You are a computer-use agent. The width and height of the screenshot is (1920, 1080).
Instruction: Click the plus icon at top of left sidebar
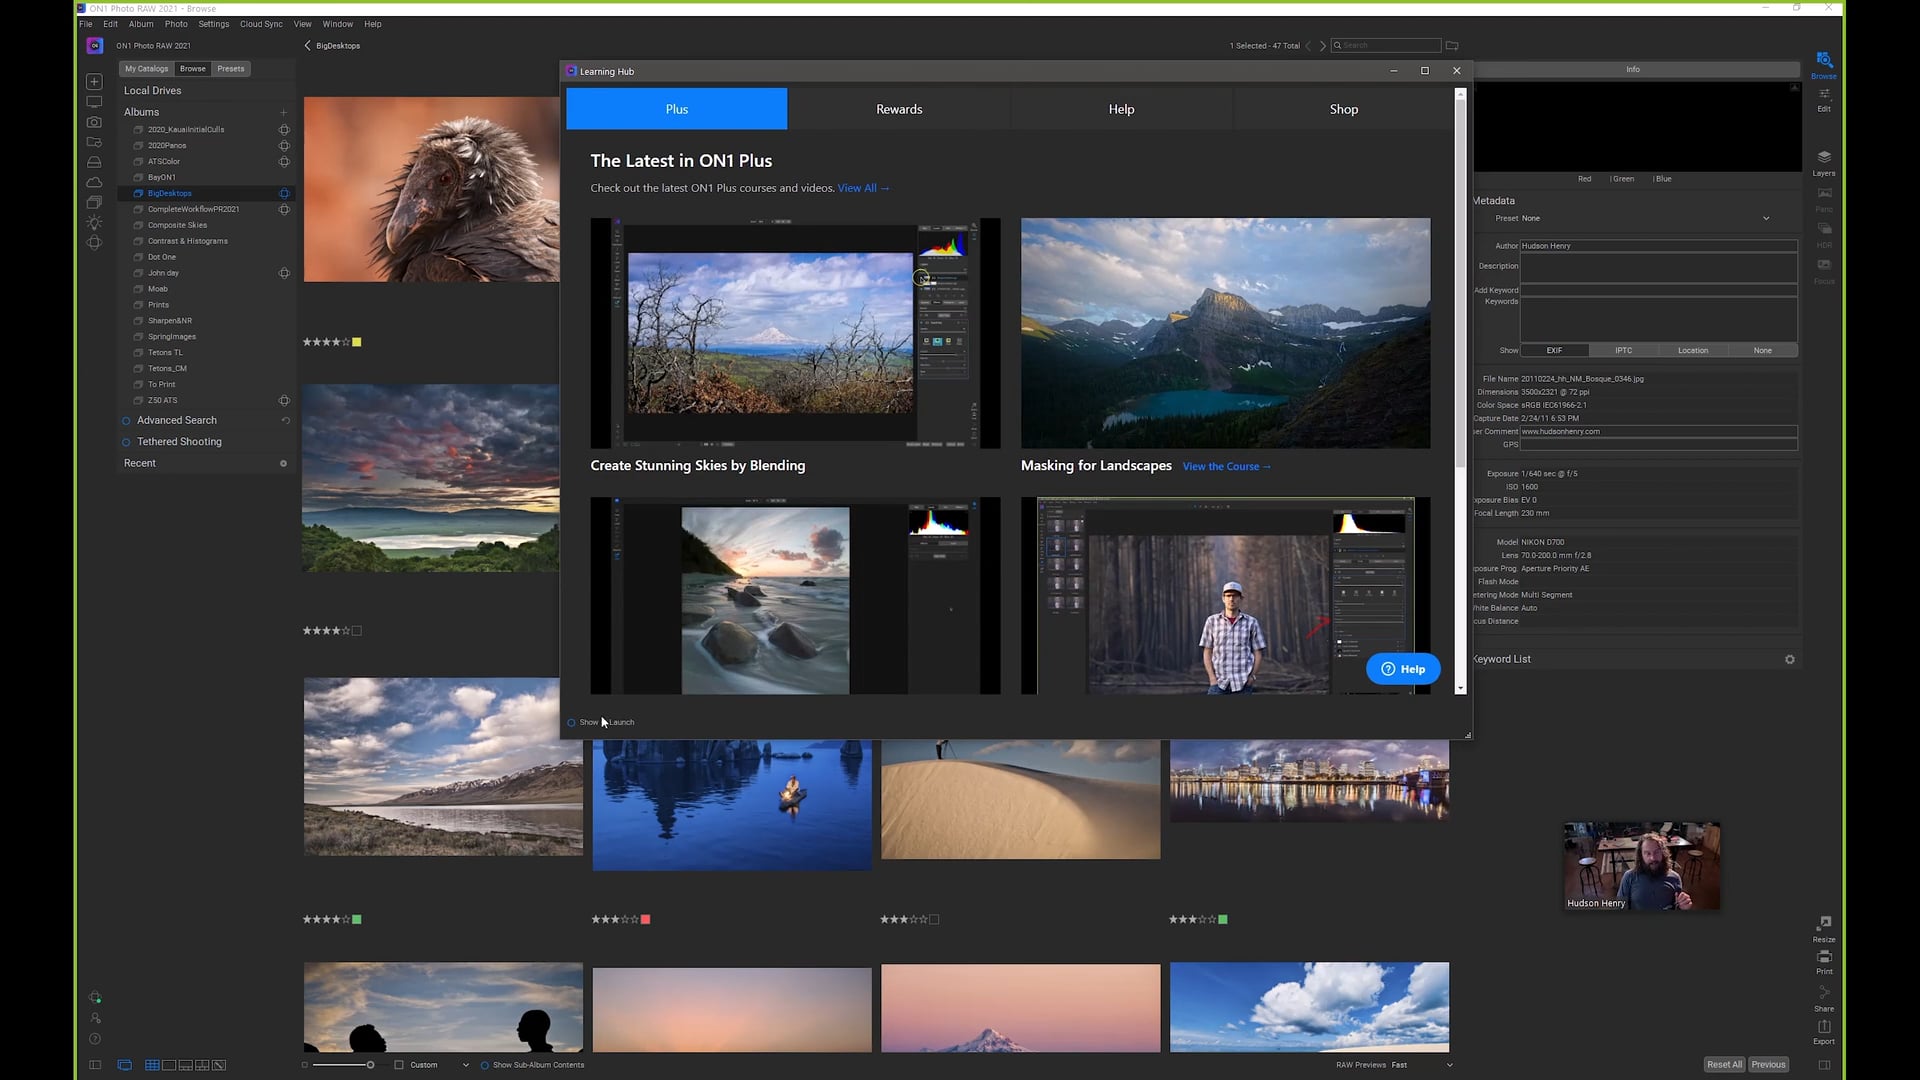(94, 82)
